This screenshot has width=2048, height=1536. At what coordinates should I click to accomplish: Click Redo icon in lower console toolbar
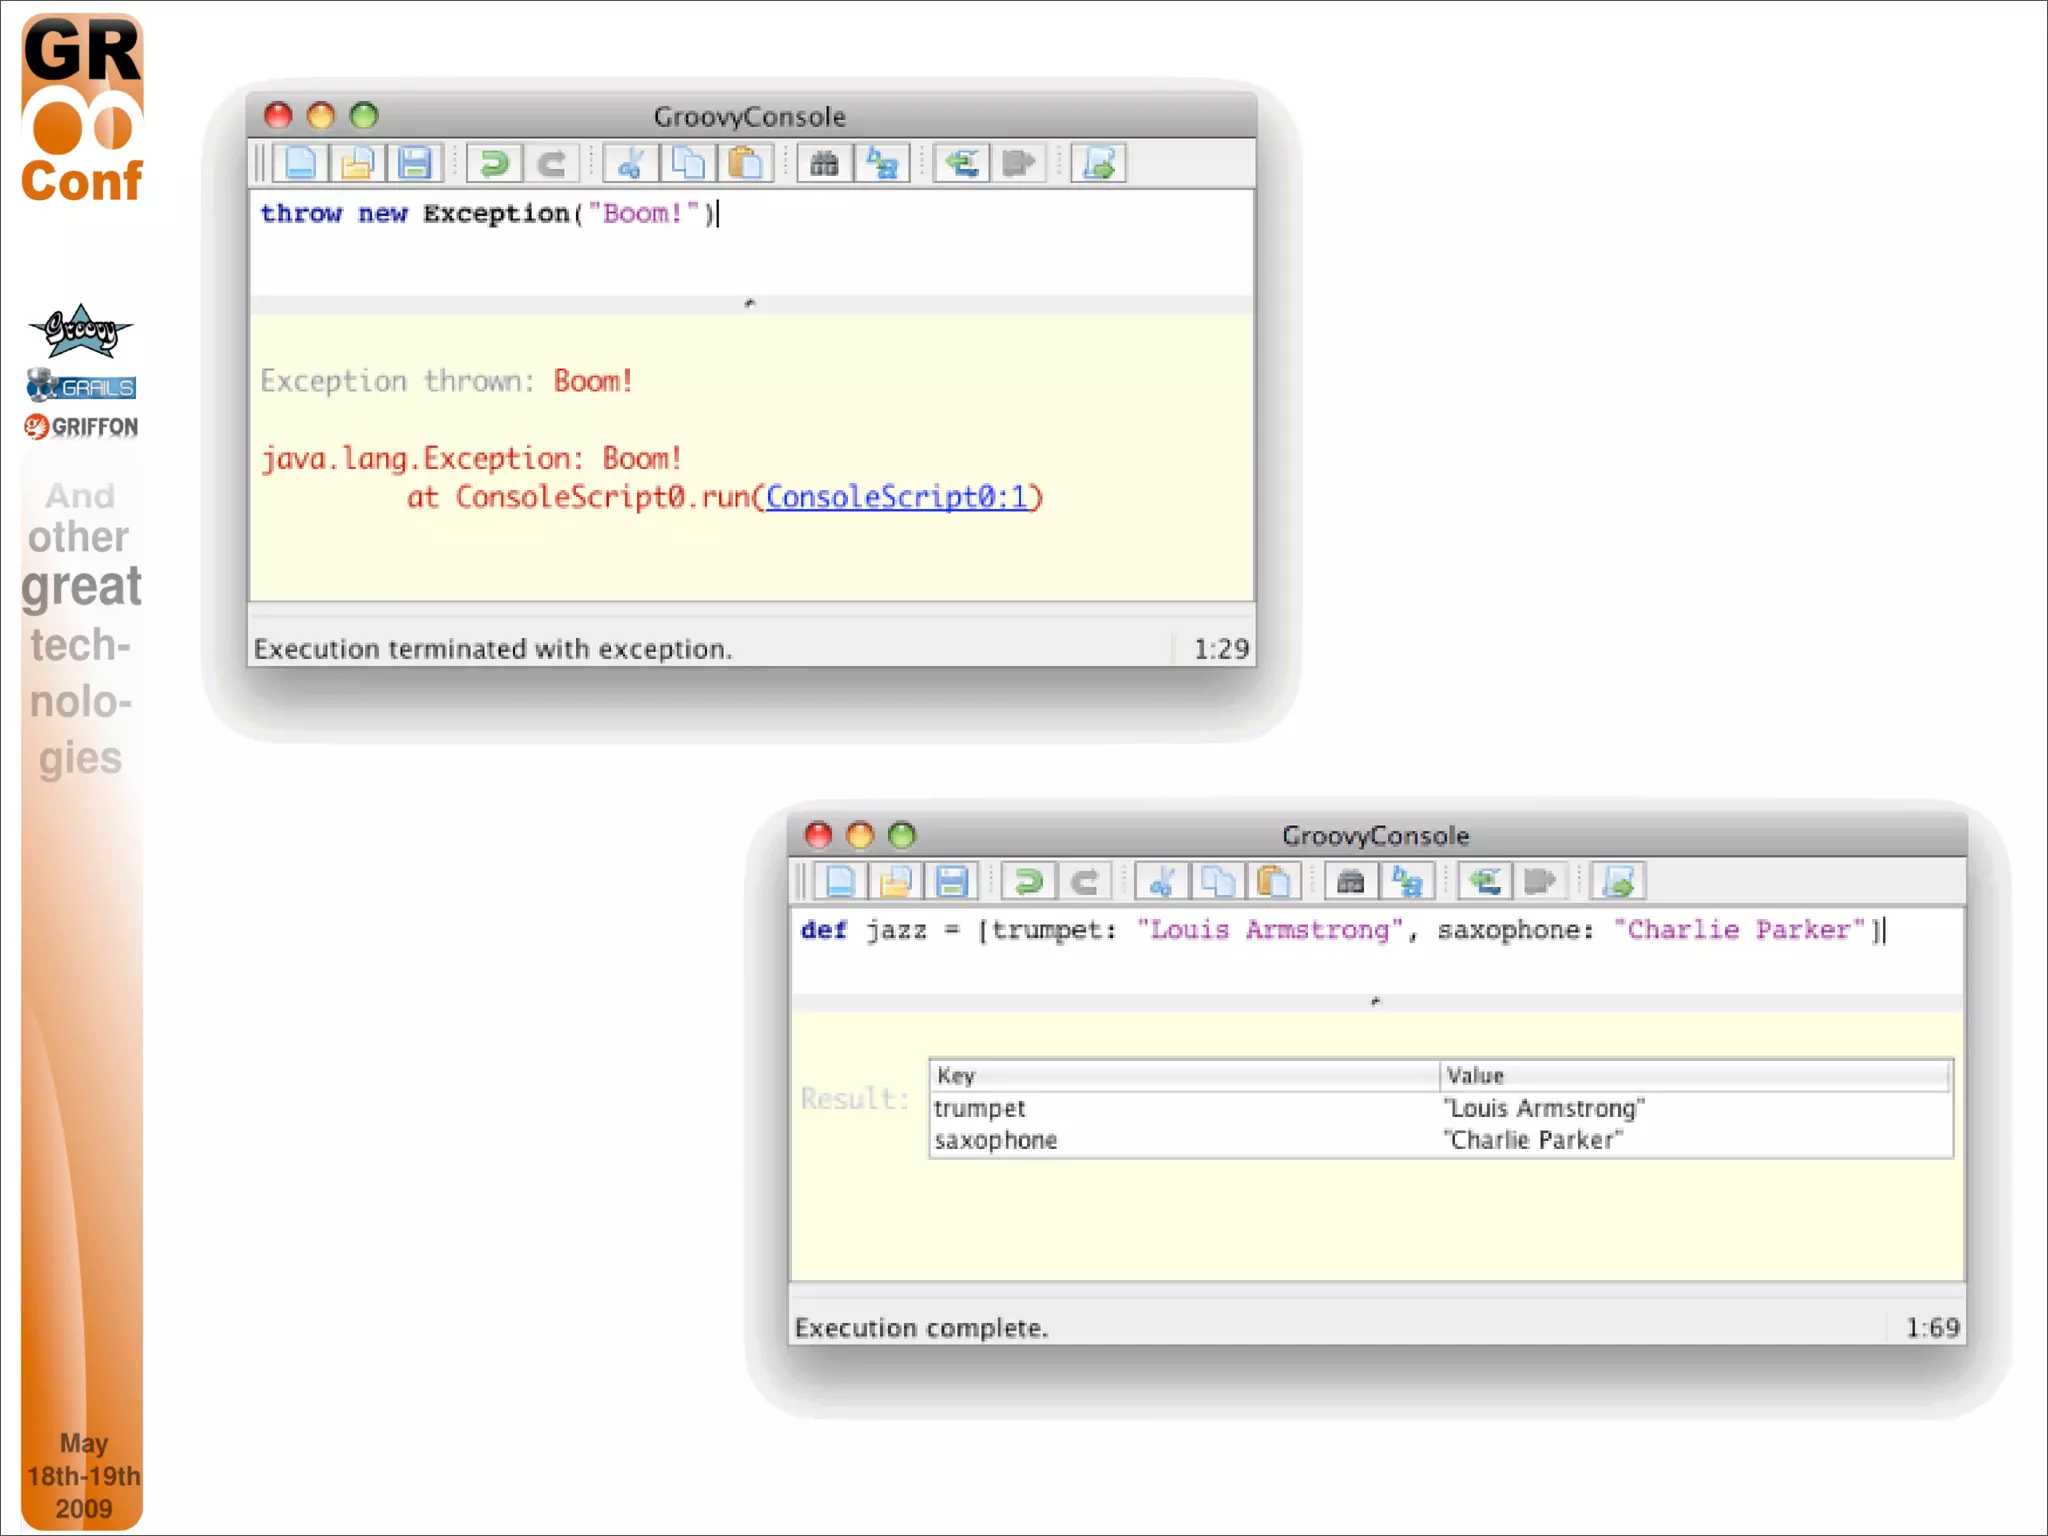tap(1086, 882)
